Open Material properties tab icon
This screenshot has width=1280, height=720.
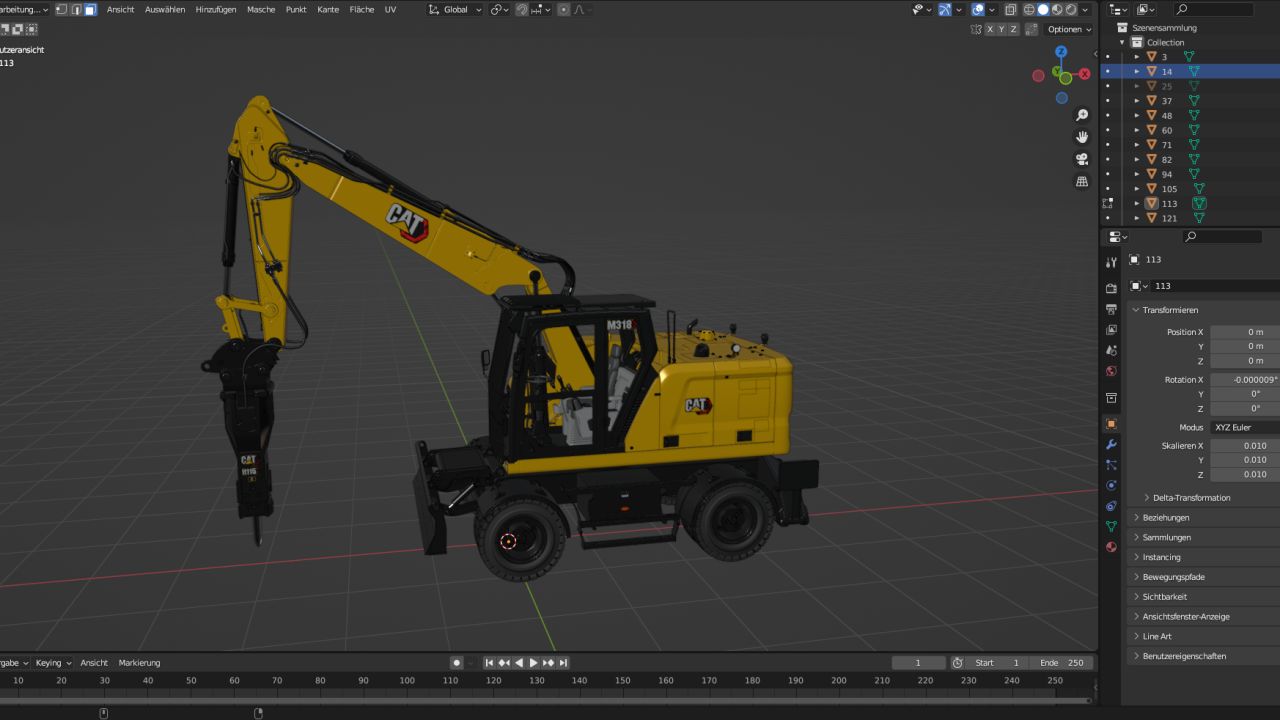(1111, 547)
